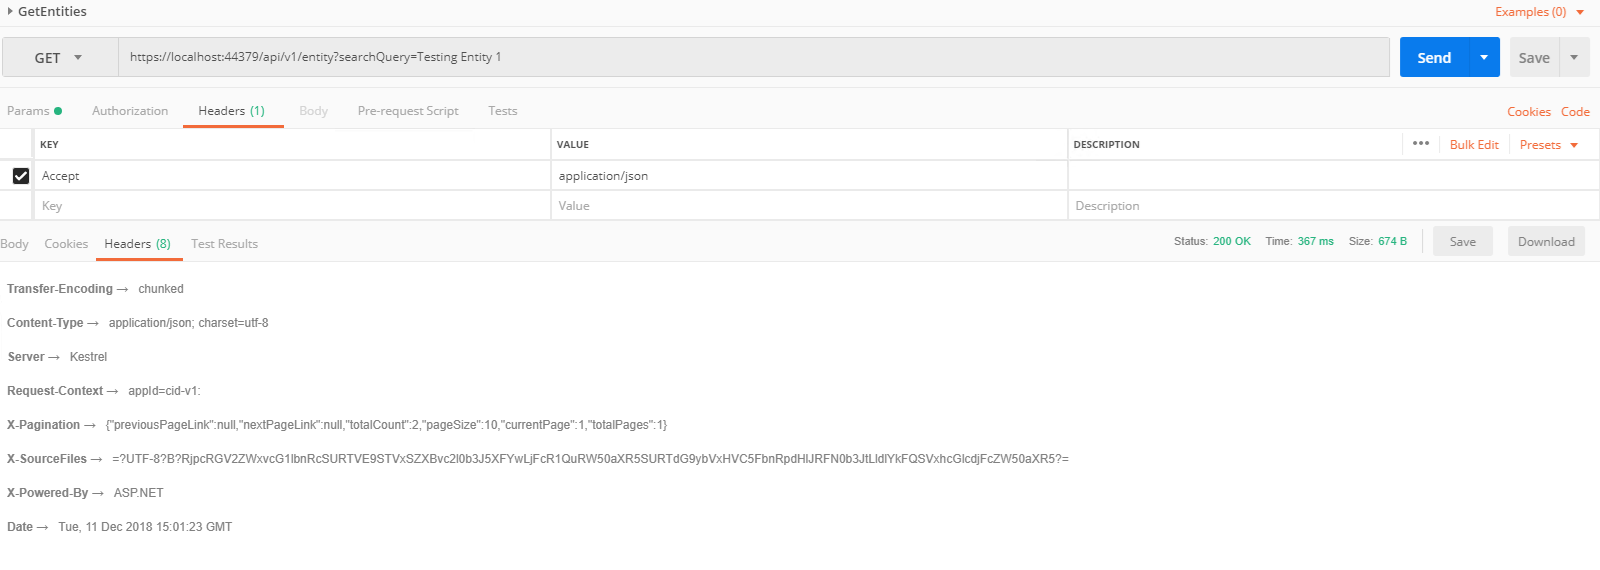The image size is (1600, 570).
Task: Open the Save options dropdown arrow
Action: pyautogui.click(x=1574, y=58)
